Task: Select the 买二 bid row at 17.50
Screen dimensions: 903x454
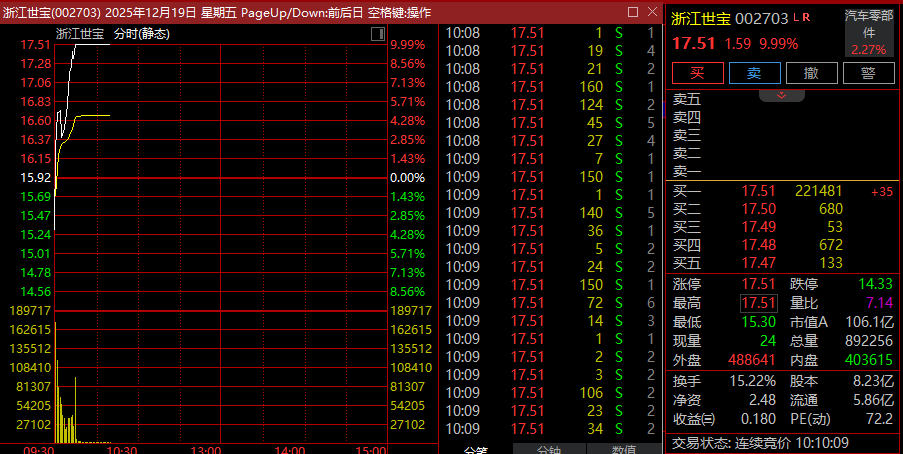Action: [758, 209]
